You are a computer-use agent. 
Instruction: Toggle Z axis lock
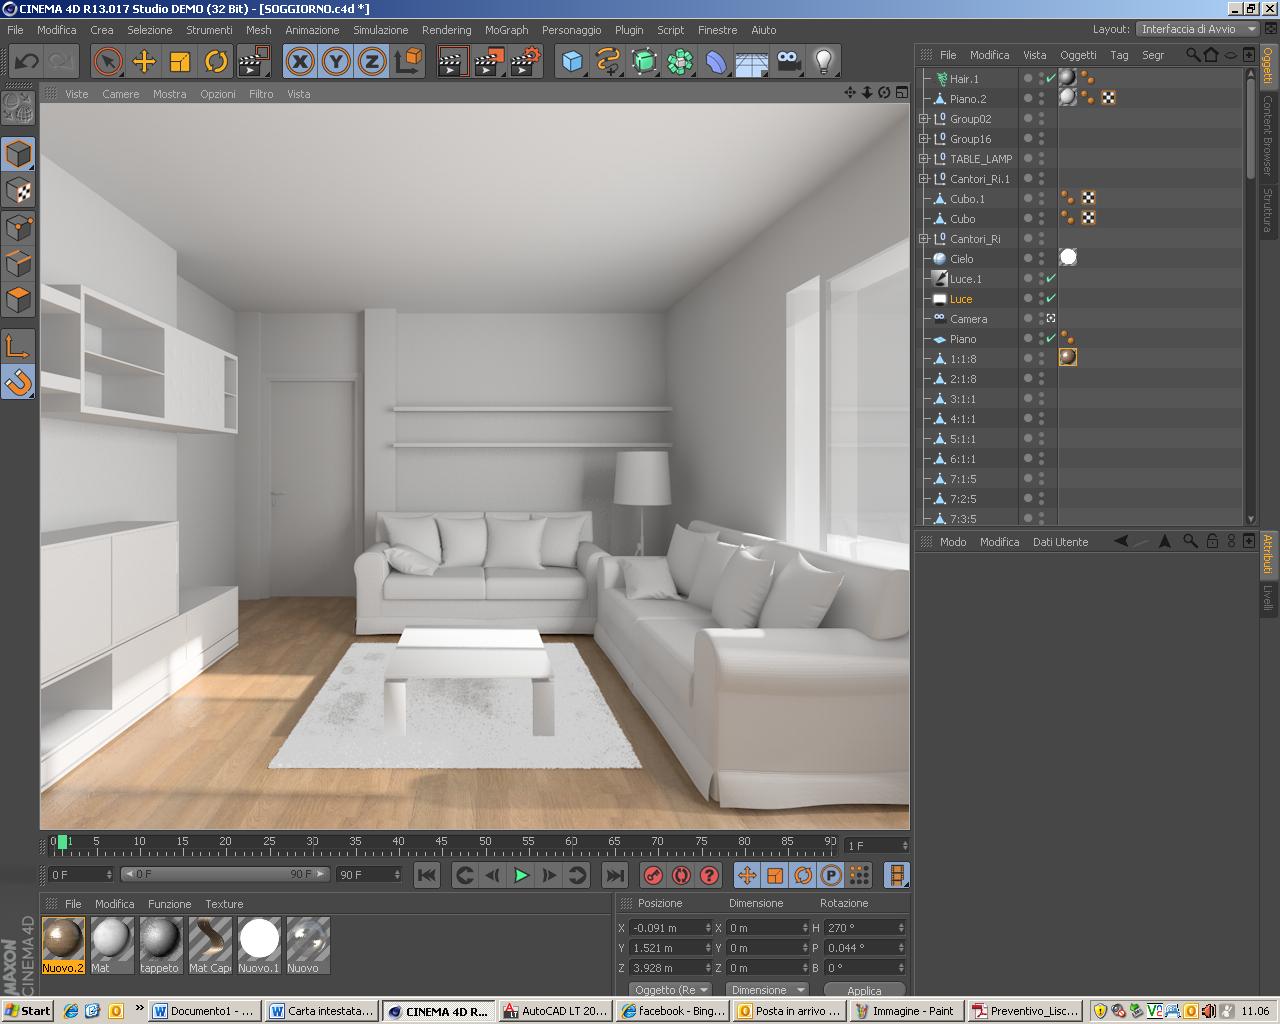coord(372,62)
